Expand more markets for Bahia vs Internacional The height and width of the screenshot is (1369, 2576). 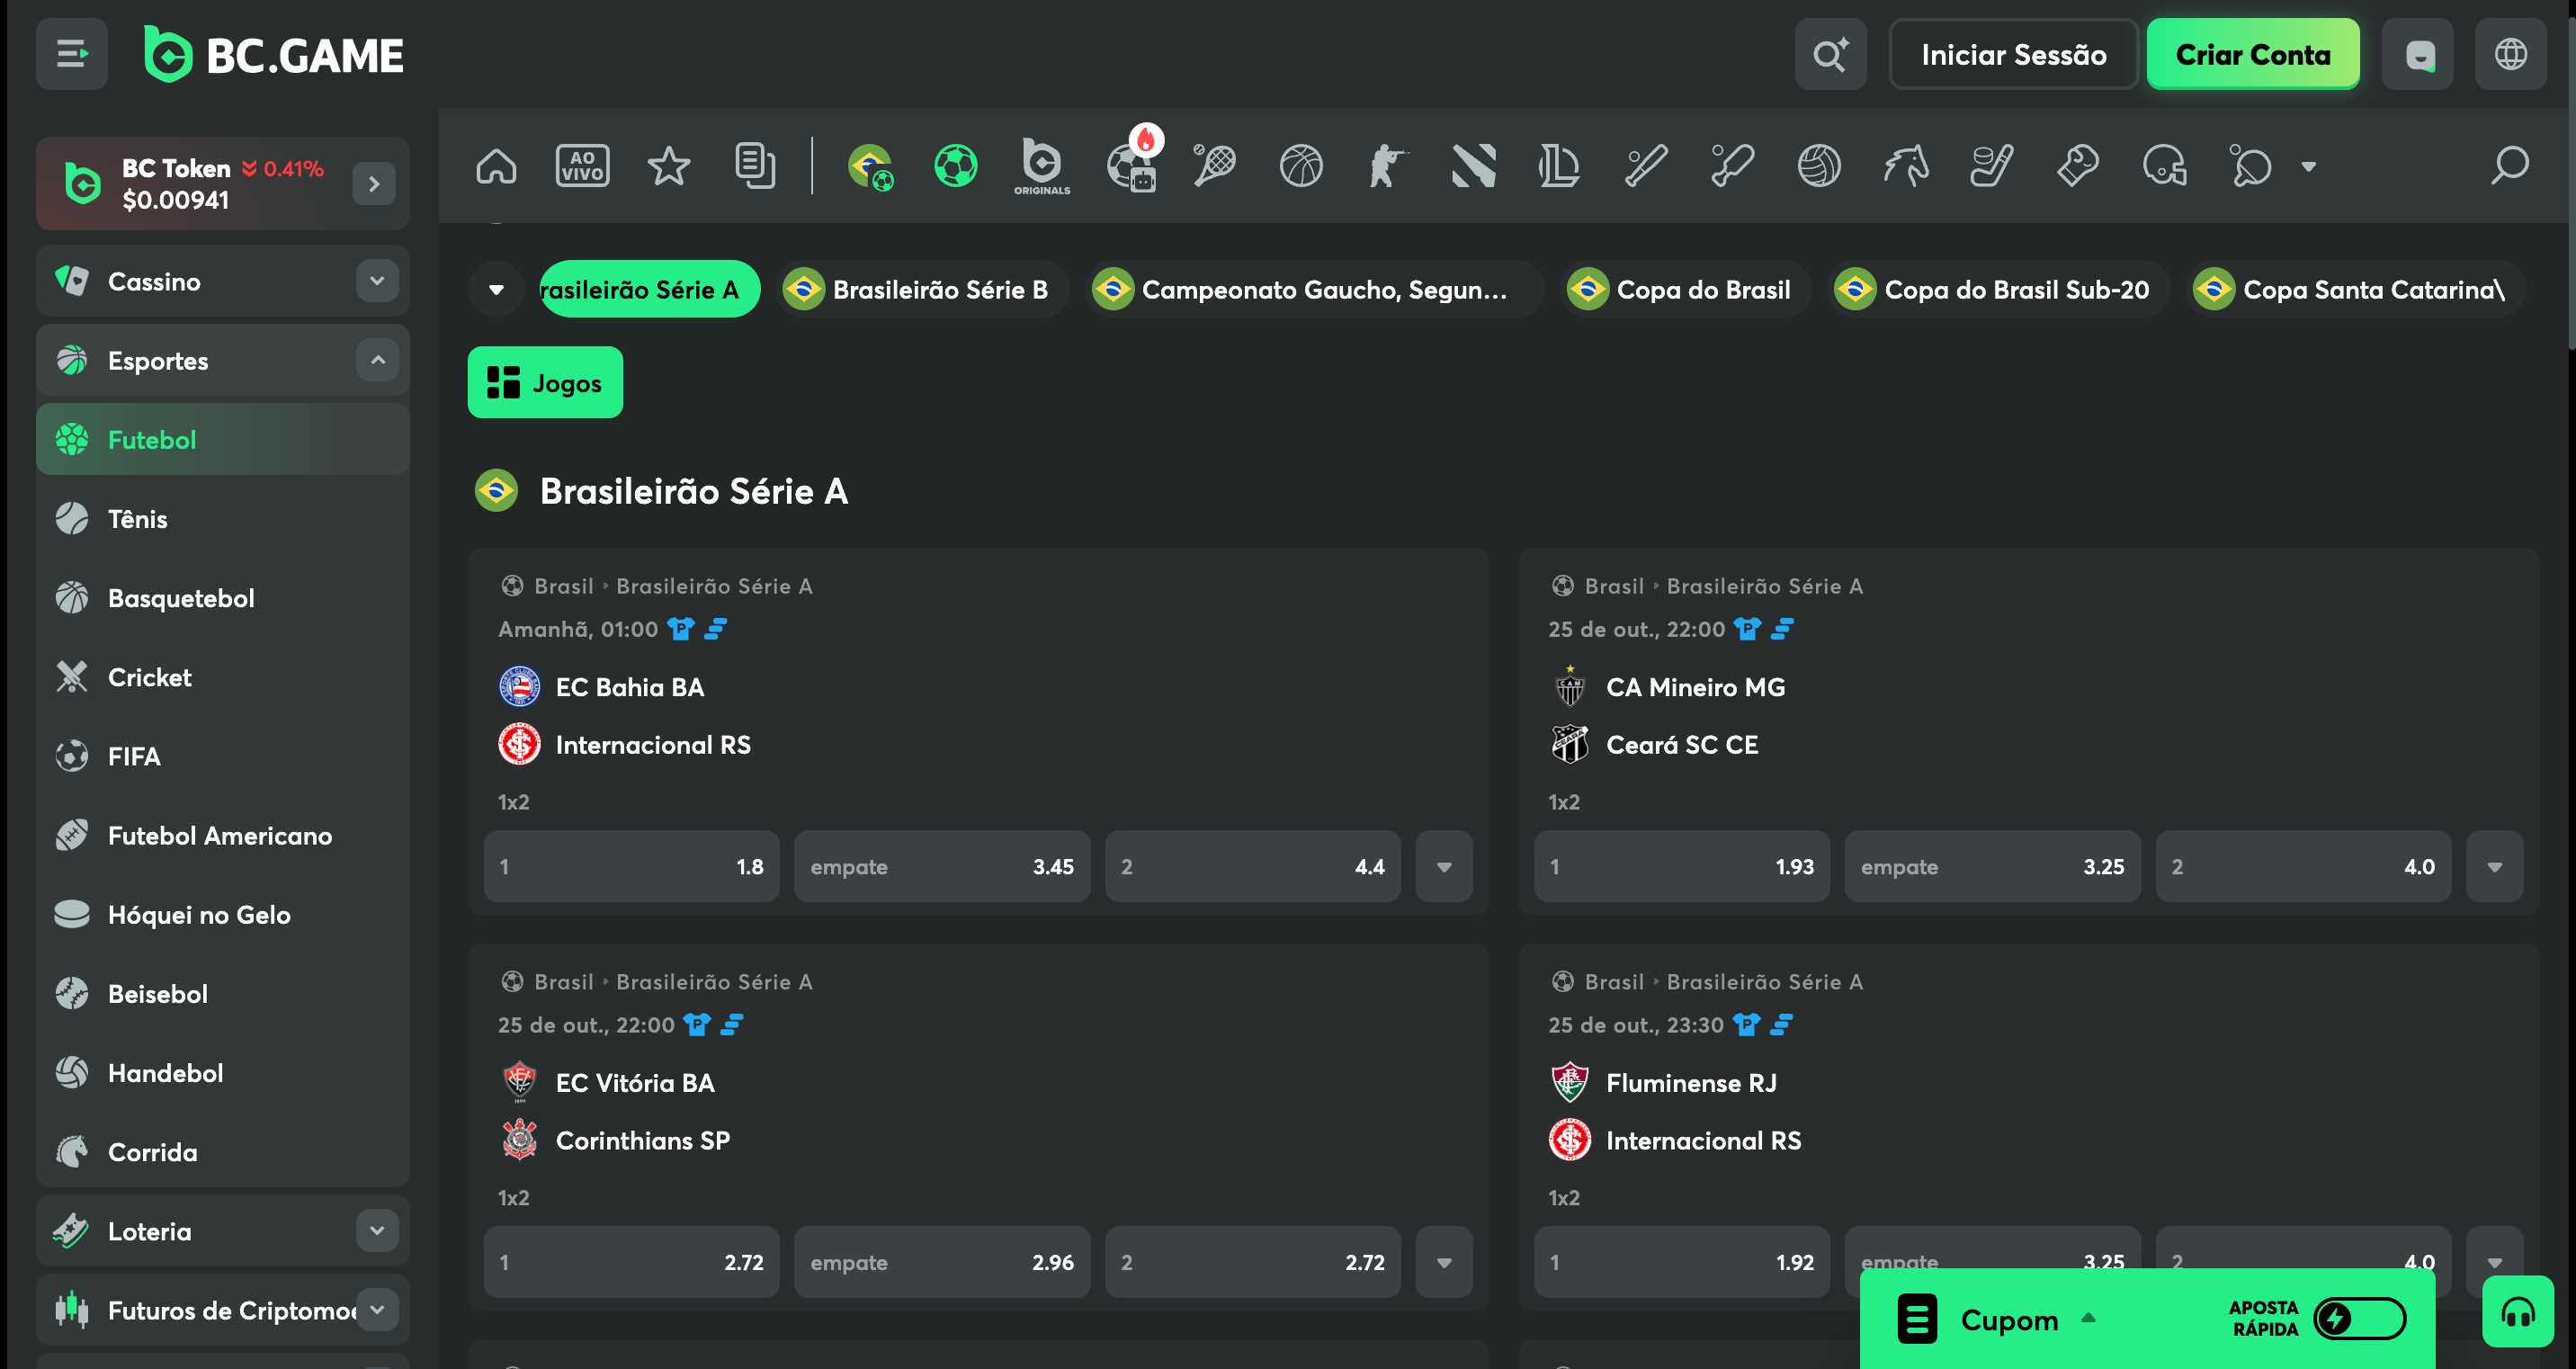pos(1444,867)
